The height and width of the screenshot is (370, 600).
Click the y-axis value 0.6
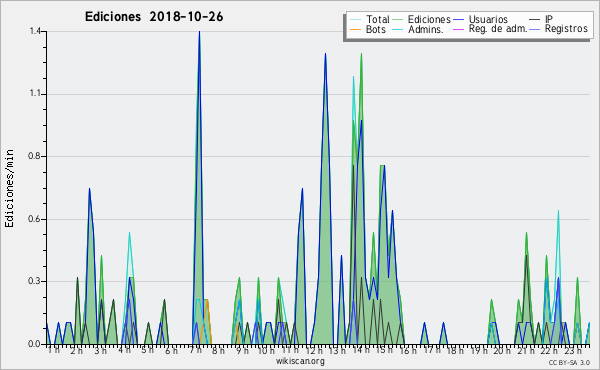(34, 219)
